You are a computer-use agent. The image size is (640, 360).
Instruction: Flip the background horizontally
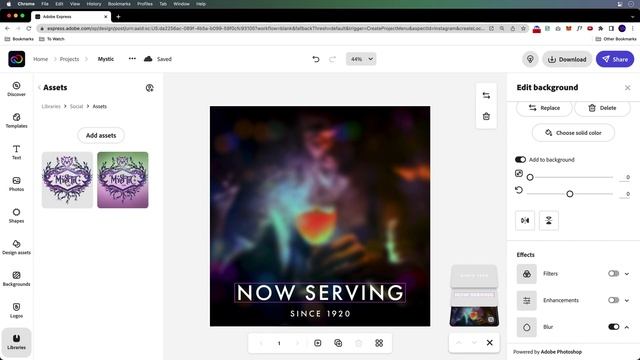[x=525, y=220]
